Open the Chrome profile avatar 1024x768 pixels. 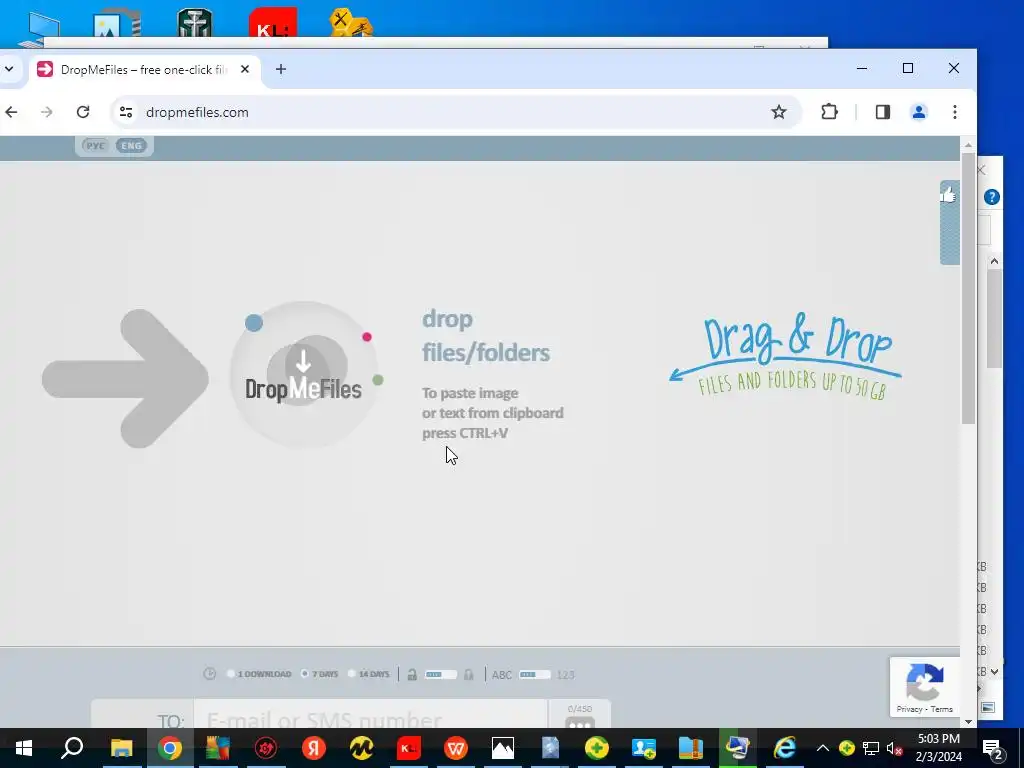pyautogui.click(x=919, y=112)
